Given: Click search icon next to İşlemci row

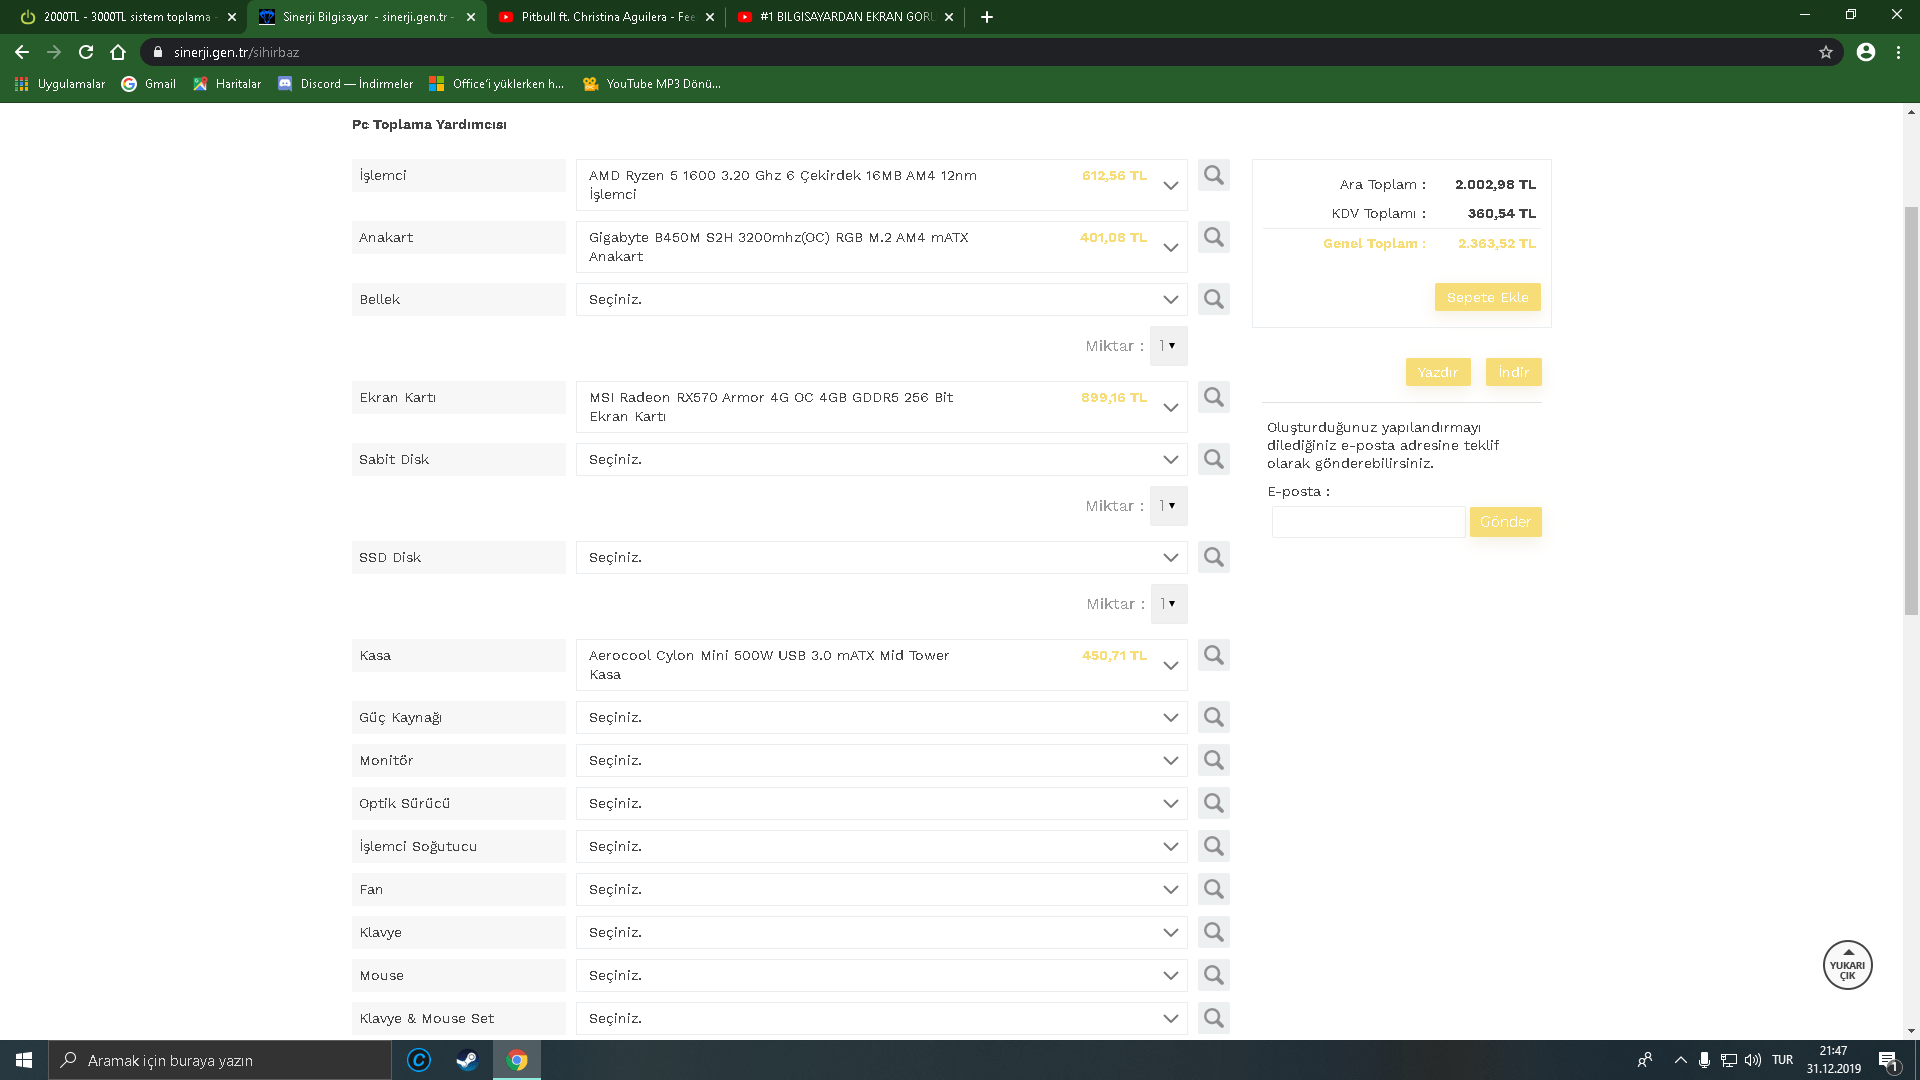Looking at the screenshot, I should pos(1213,176).
